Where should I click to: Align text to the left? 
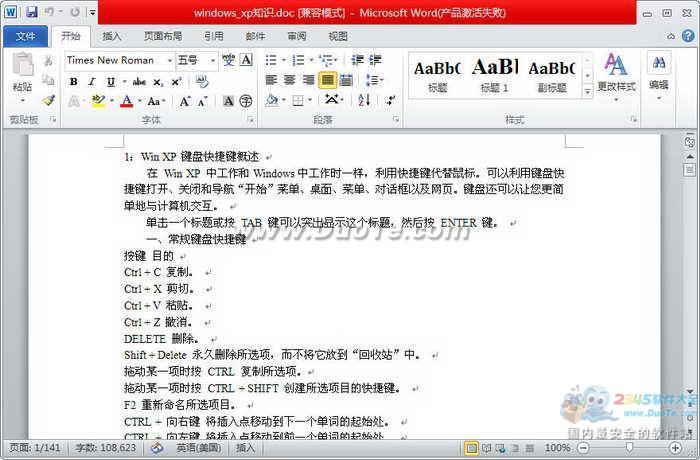tap(271, 80)
